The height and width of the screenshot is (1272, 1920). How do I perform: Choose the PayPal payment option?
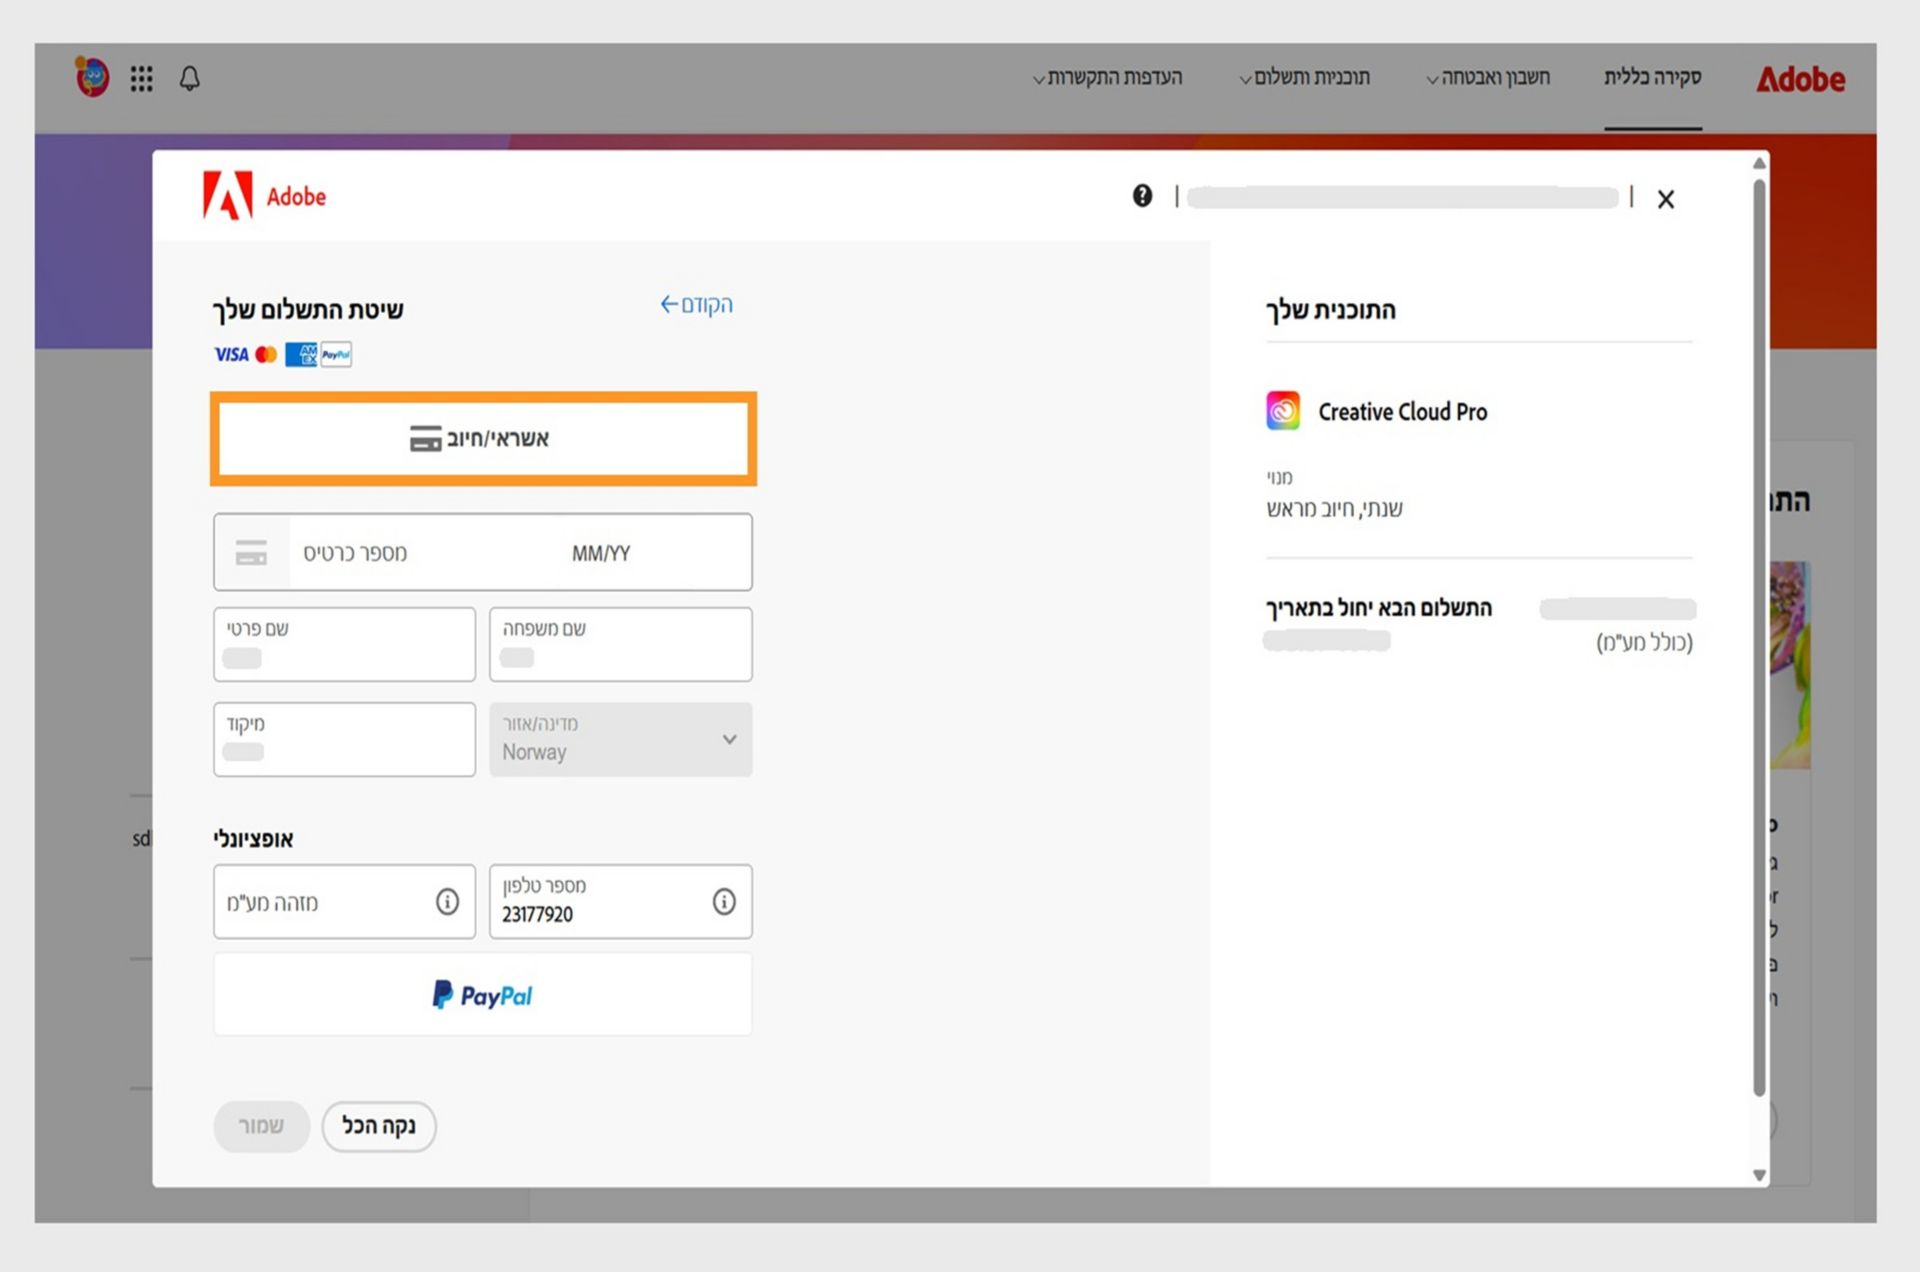click(483, 995)
